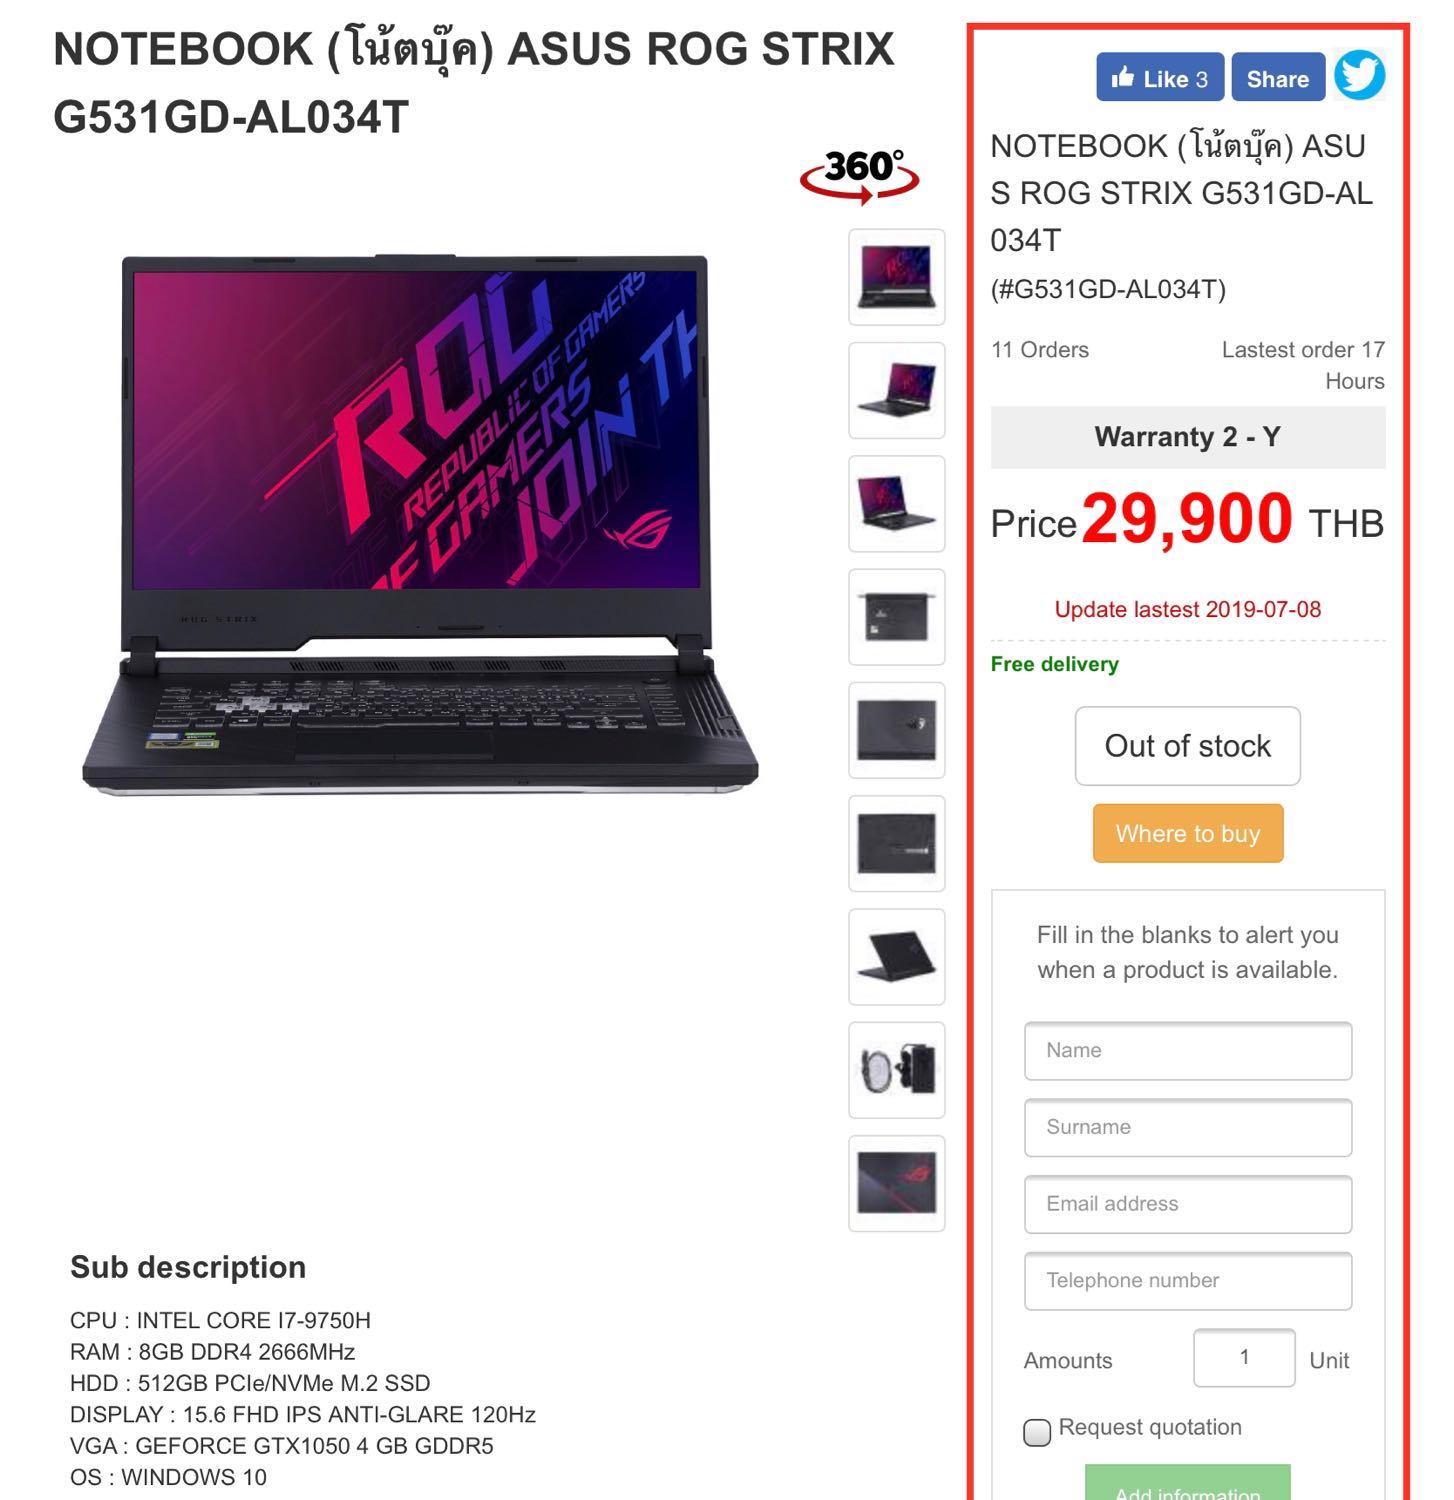1454x1500 pixels.
Task: Focus the Telephone number field
Action: [1188, 1281]
